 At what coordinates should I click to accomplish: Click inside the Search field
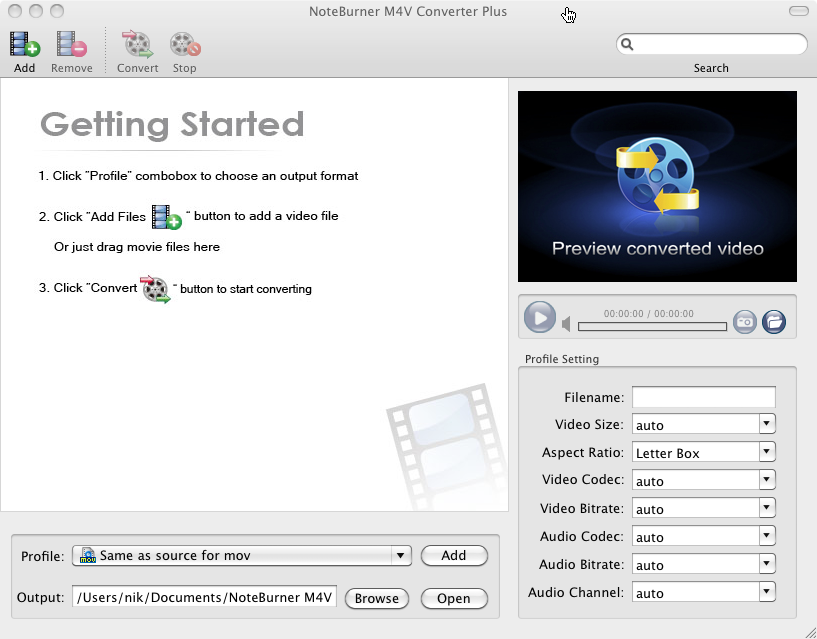712,44
